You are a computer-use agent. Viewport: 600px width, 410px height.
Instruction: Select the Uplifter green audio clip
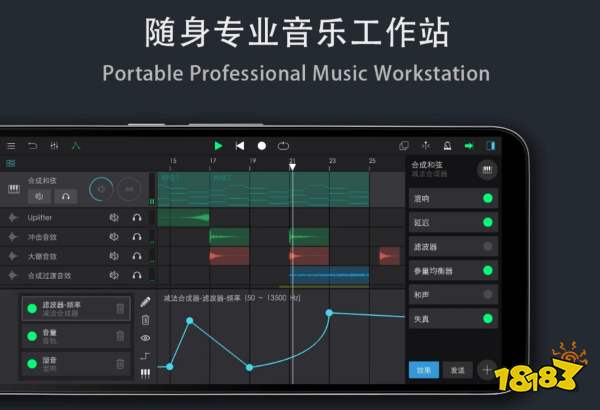[184, 217]
